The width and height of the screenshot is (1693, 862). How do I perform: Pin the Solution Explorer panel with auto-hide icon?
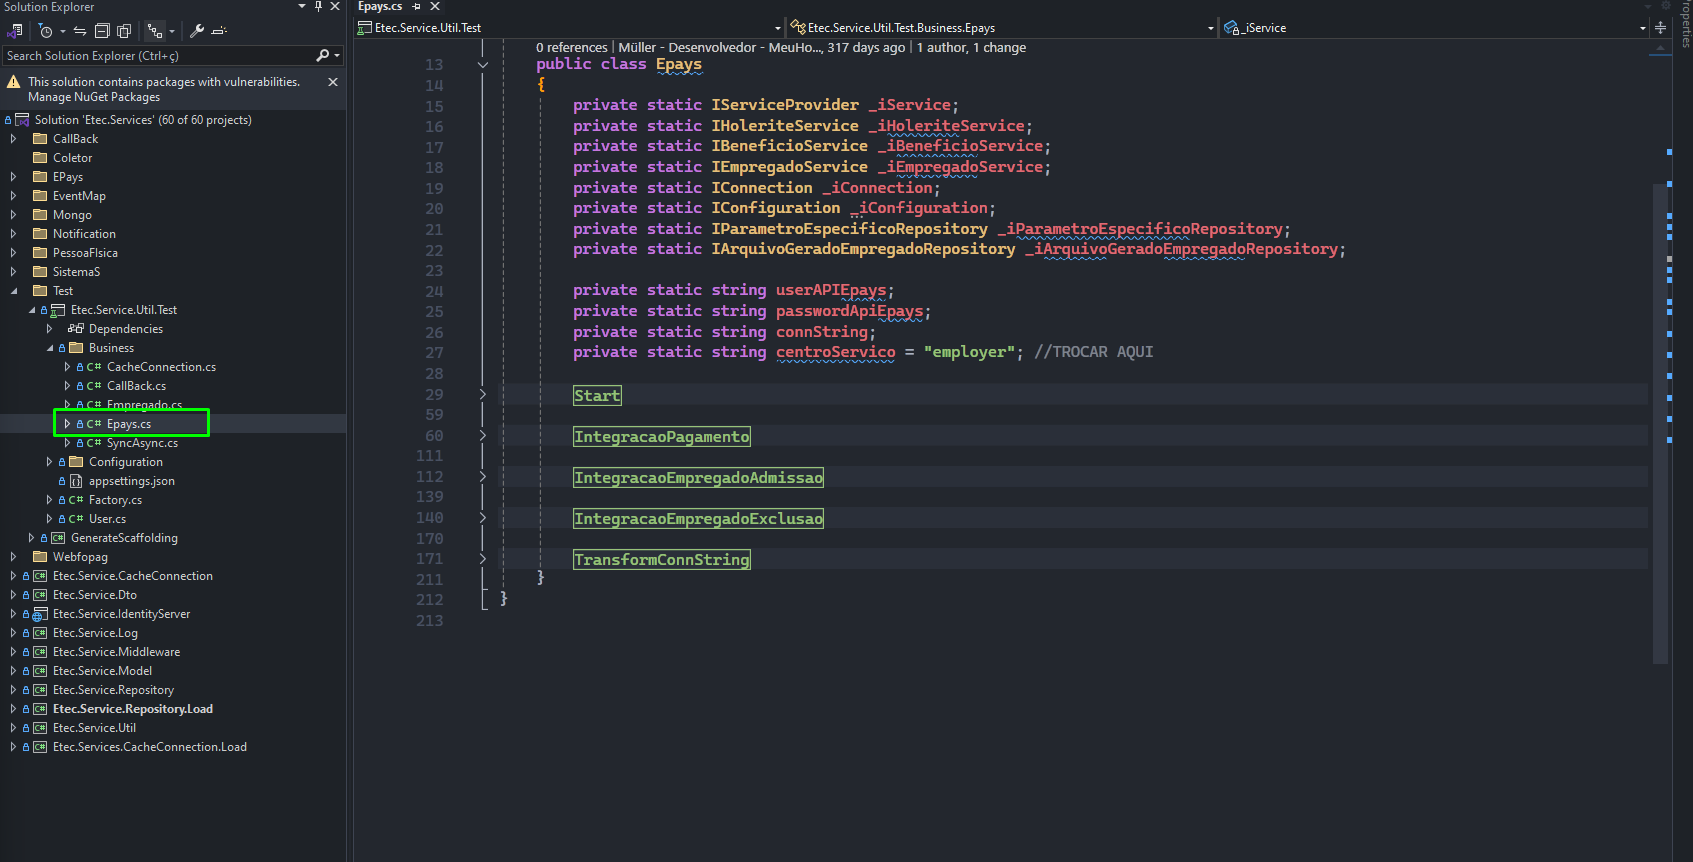(319, 6)
